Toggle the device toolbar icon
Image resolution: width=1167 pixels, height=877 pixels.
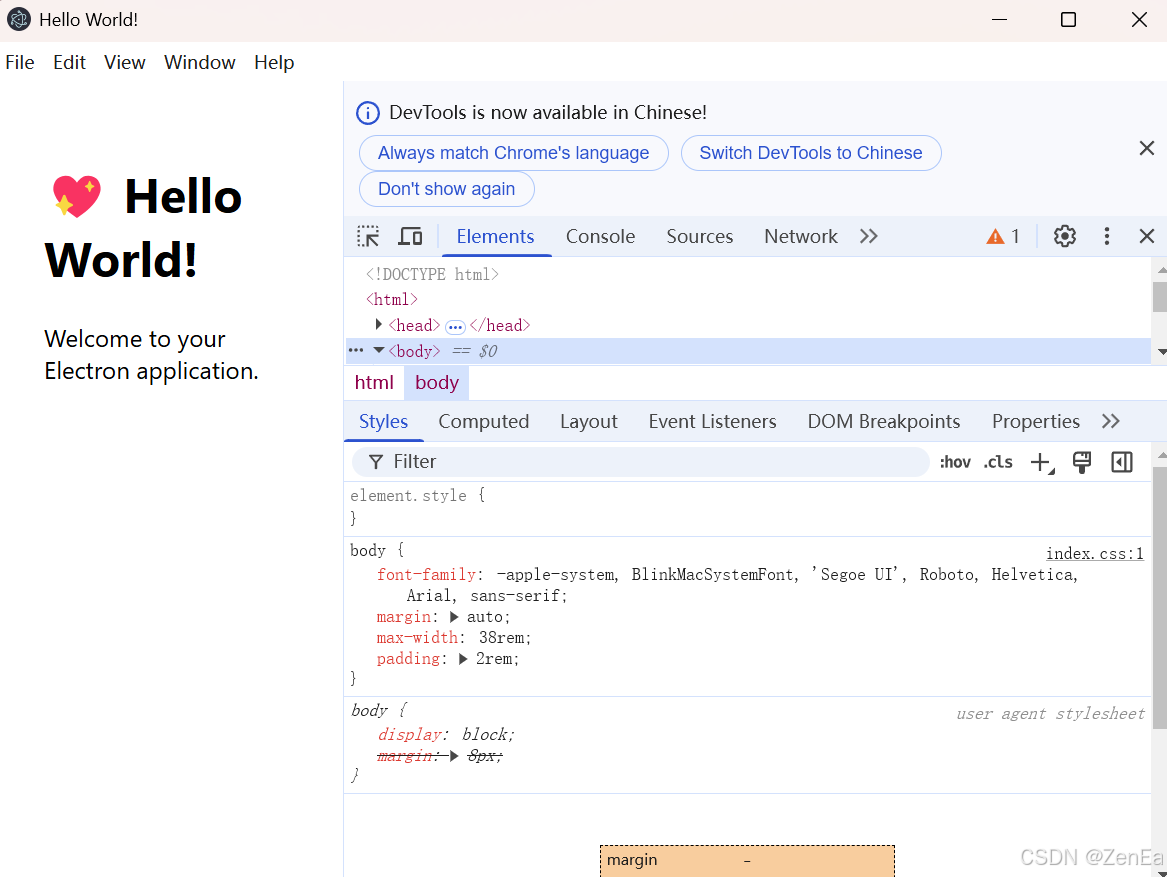click(410, 236)
